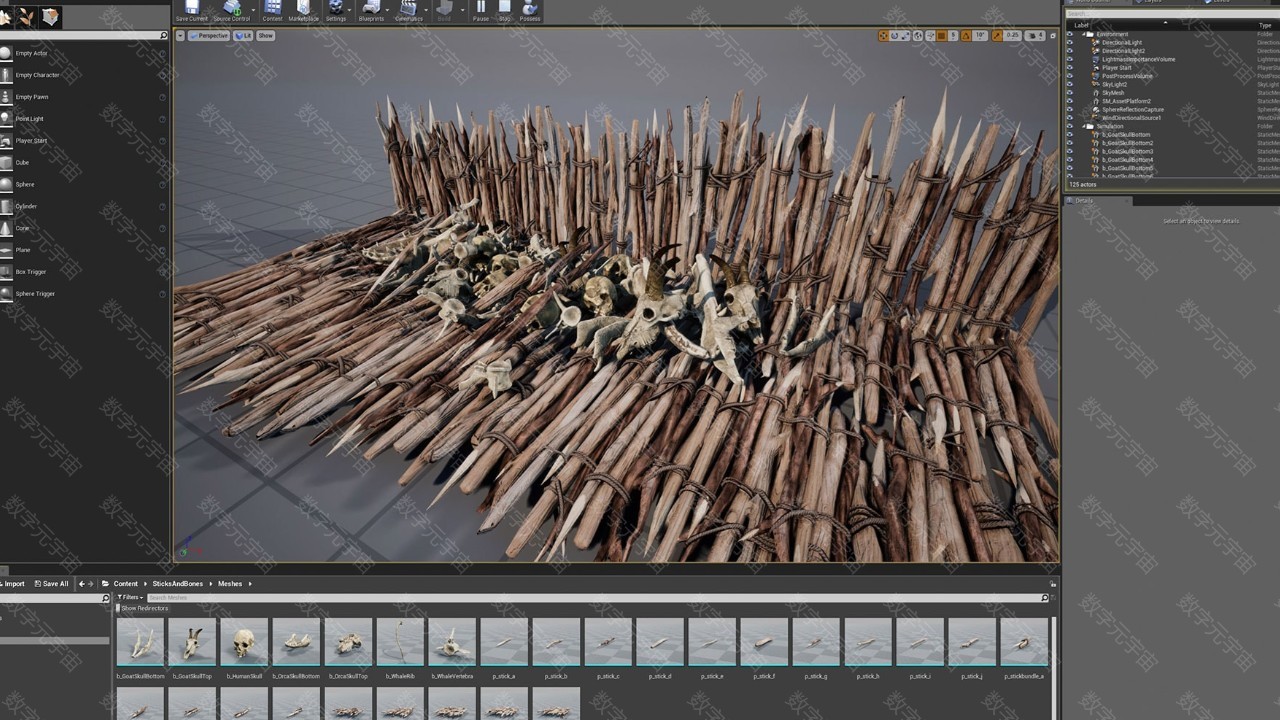The image size is (1280, 720).
Task: Select the Sphere Trigger placement item
Action: (x=84, y=294)
